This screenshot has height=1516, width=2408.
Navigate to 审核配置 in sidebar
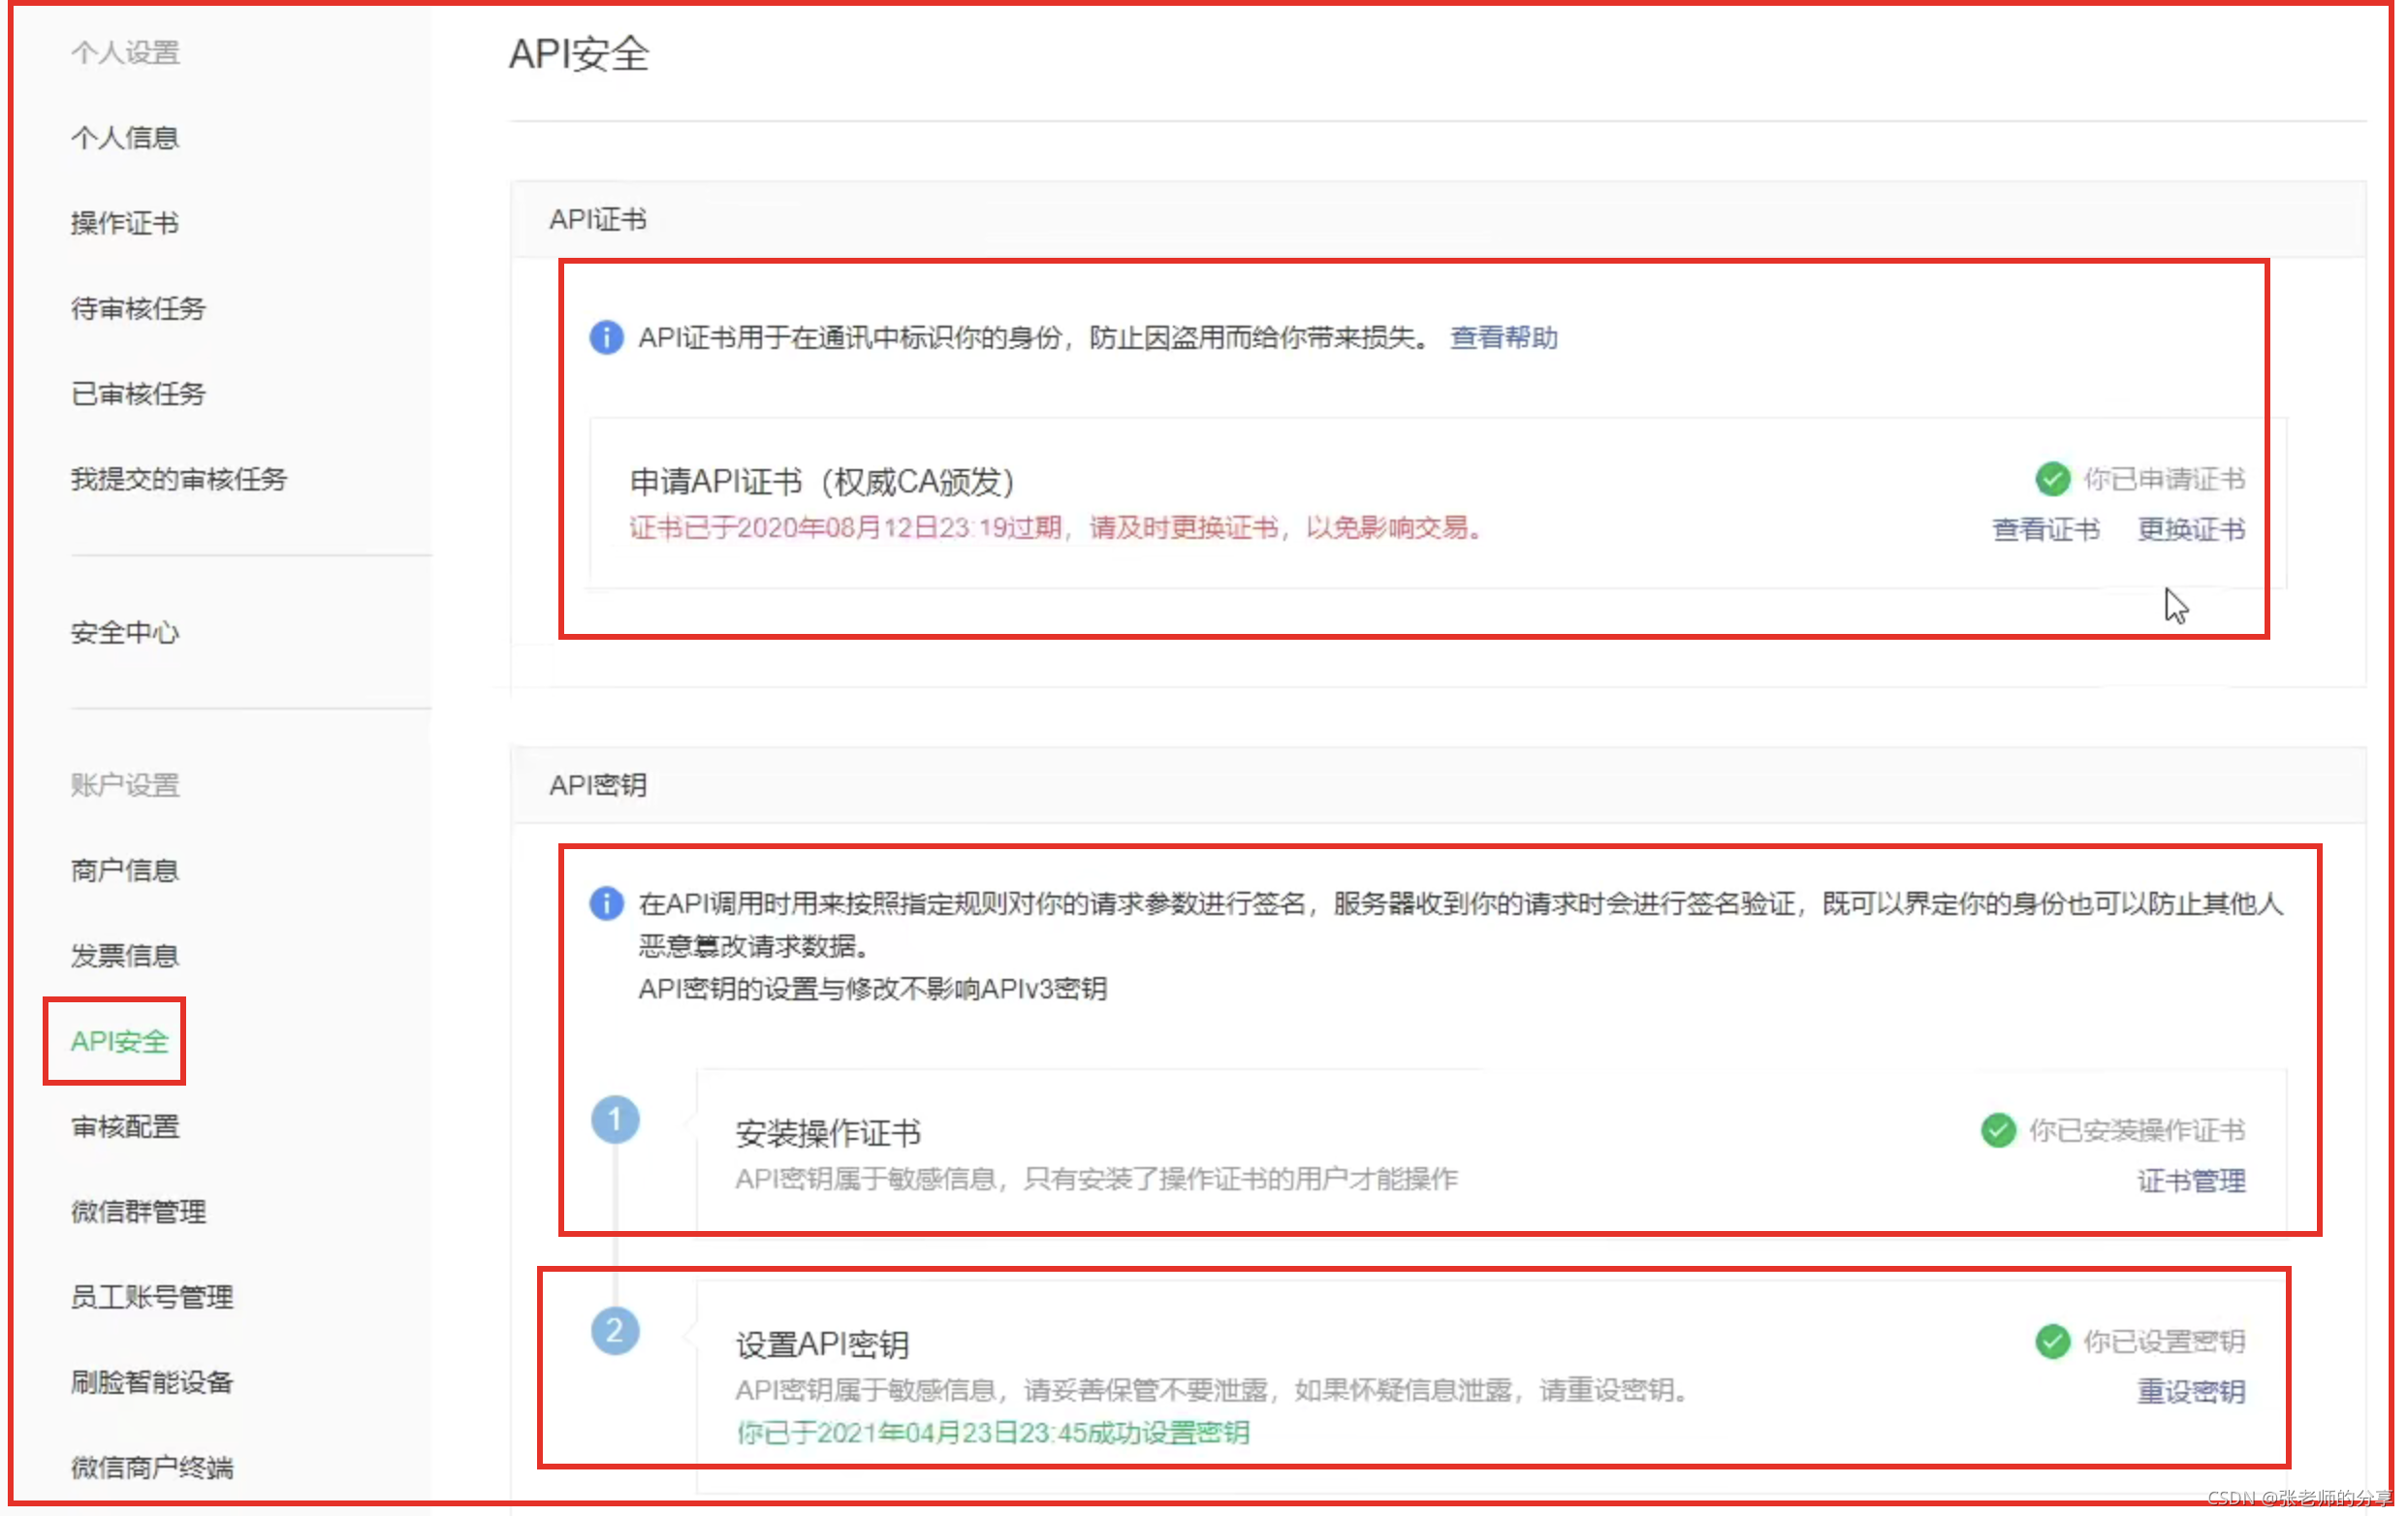coord(125,1127)
